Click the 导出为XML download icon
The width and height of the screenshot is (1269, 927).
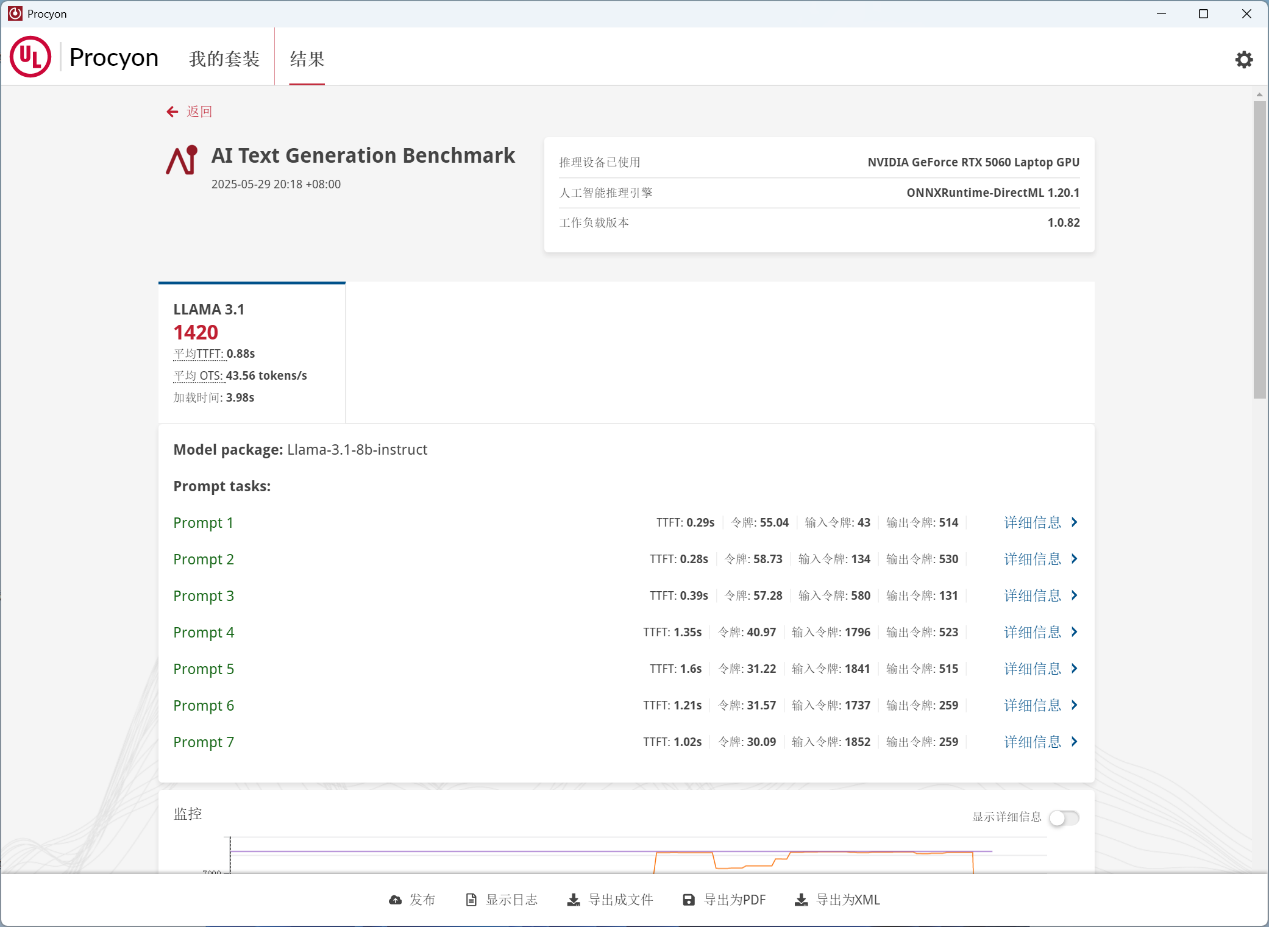pos(801,900)
